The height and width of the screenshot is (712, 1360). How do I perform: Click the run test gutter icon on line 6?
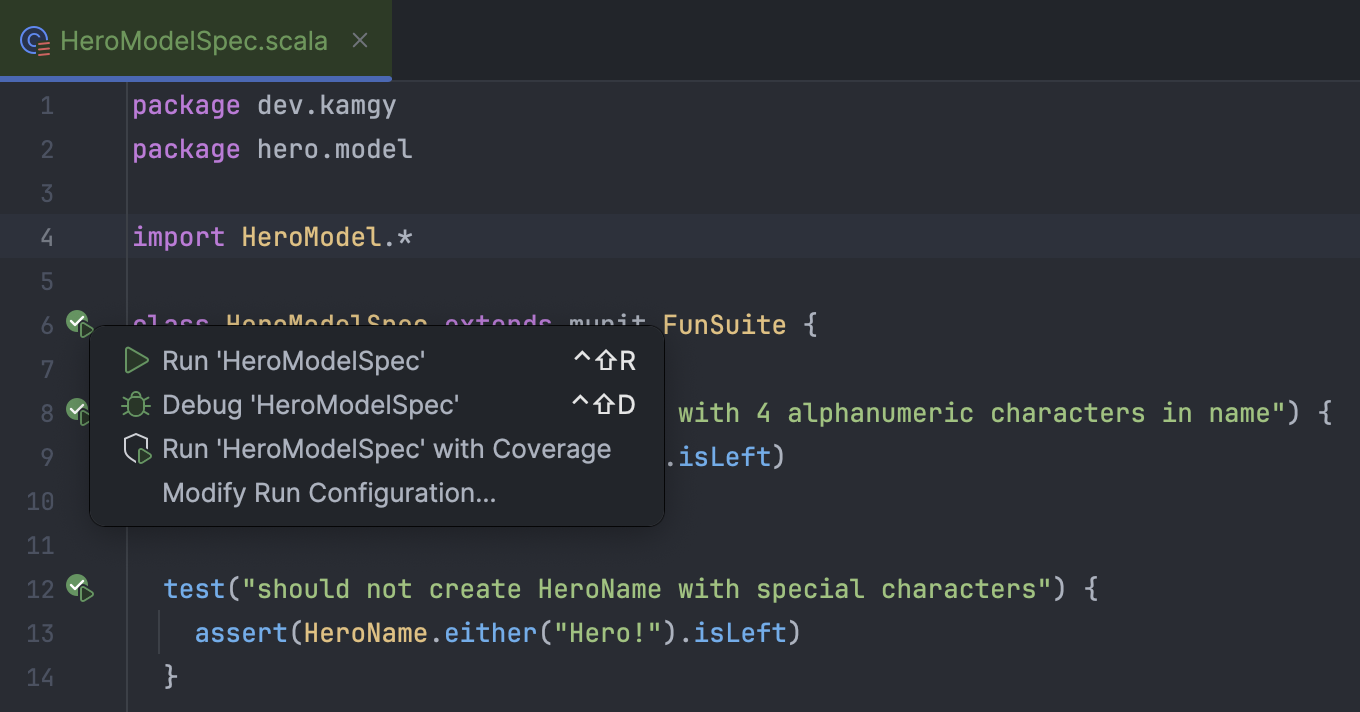79,323
